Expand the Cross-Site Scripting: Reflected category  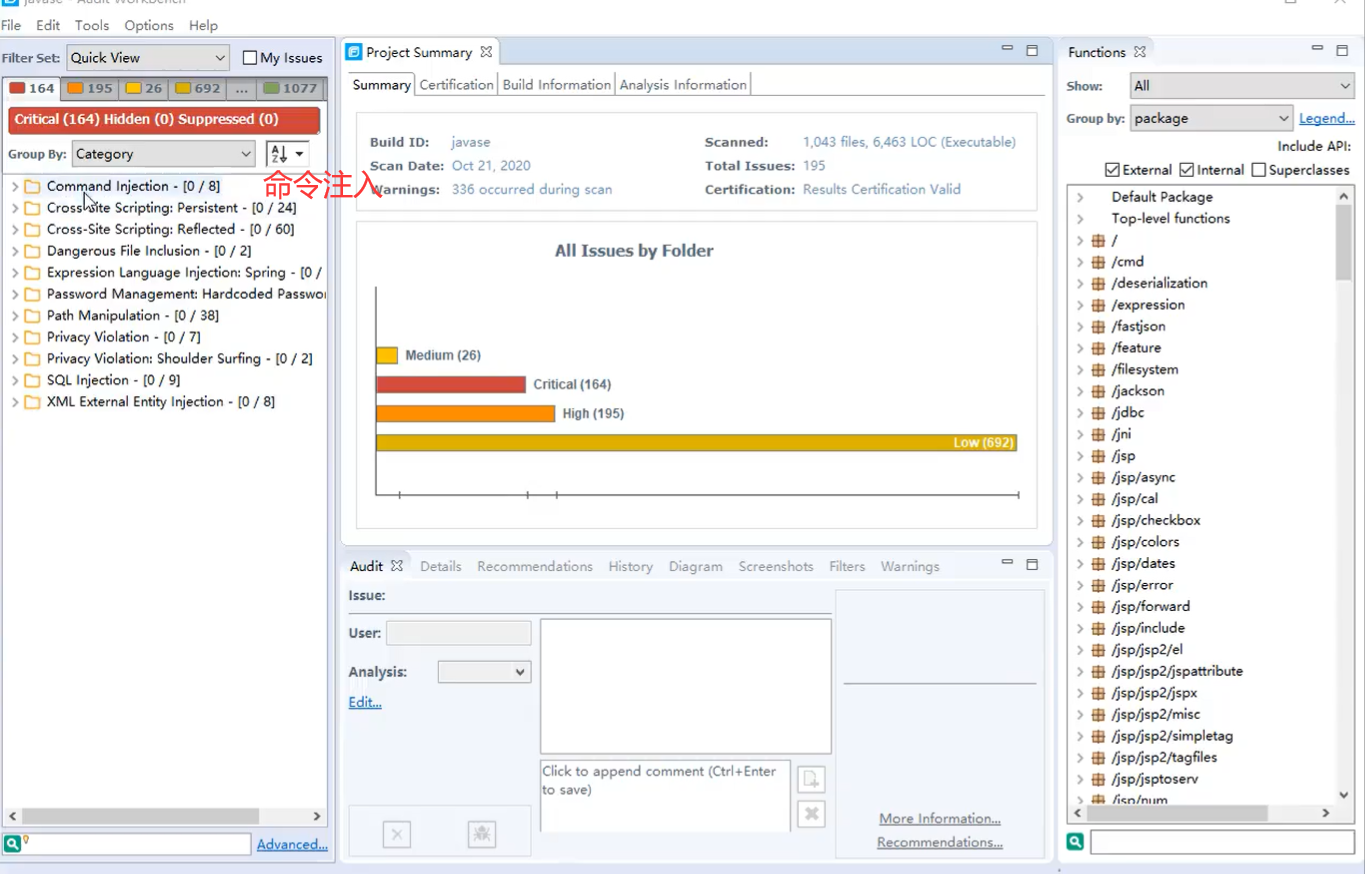tap(15, 230)
